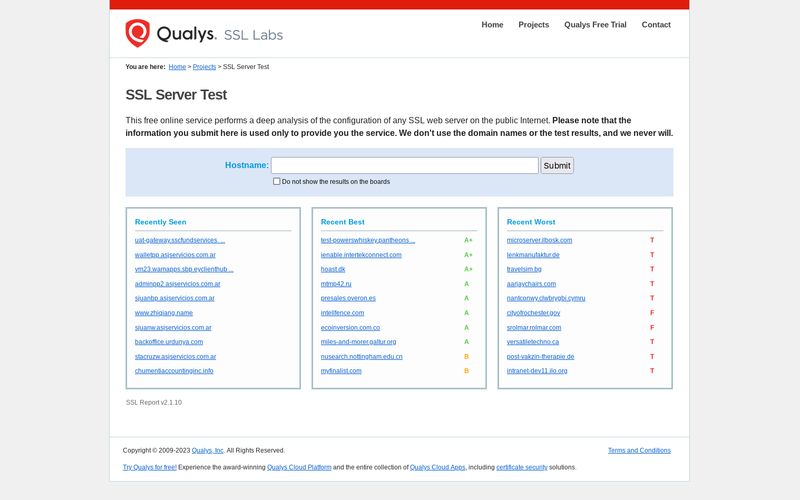Open mtmp42.ru link
Viewport: 800px width, 500px height.
pyautogui.click(x=336, y=284)
